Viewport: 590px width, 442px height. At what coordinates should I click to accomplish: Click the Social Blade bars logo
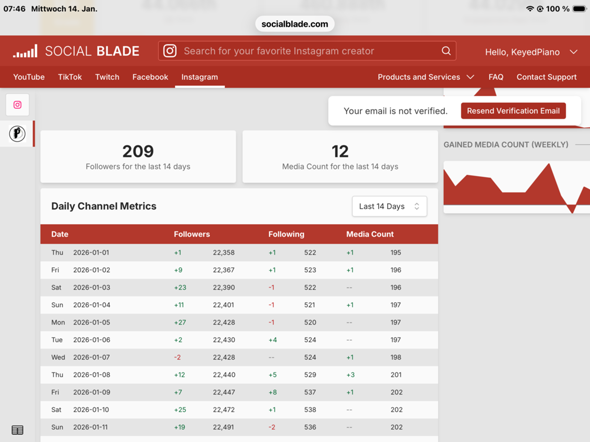click(25, 51)
